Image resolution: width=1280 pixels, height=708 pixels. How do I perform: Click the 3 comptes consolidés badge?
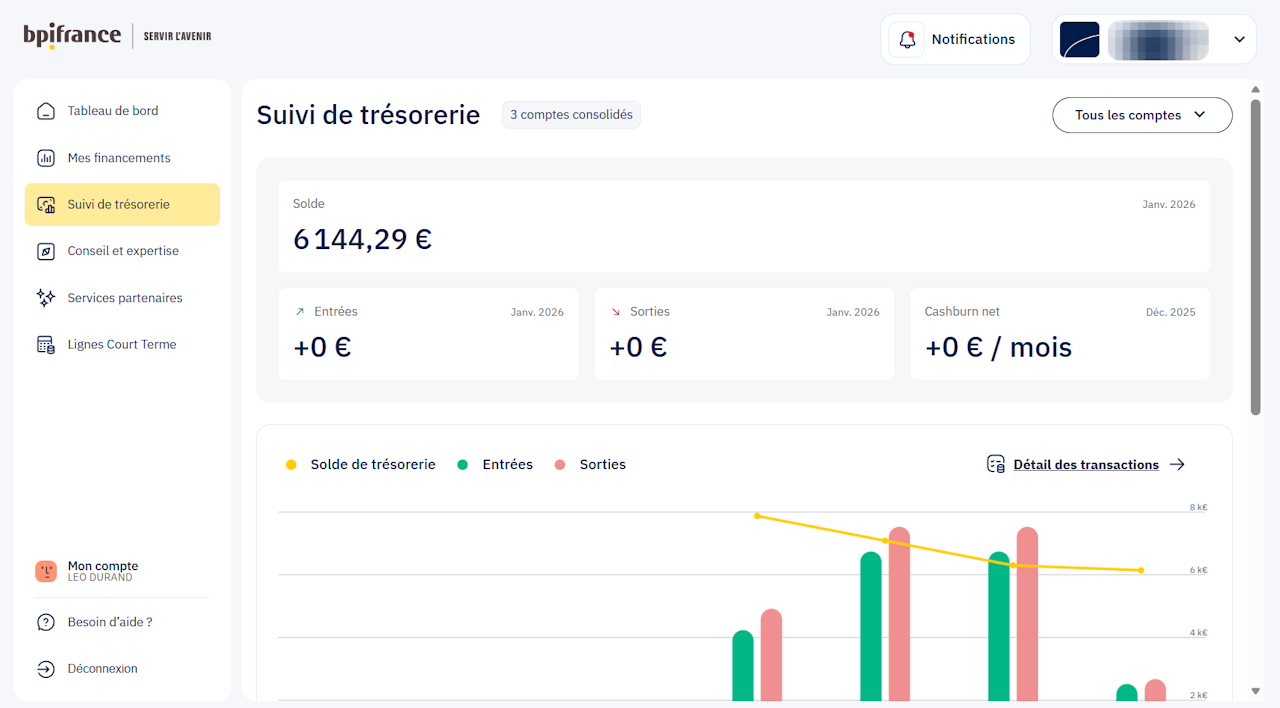pyautogui.click(x=571, y=115)
